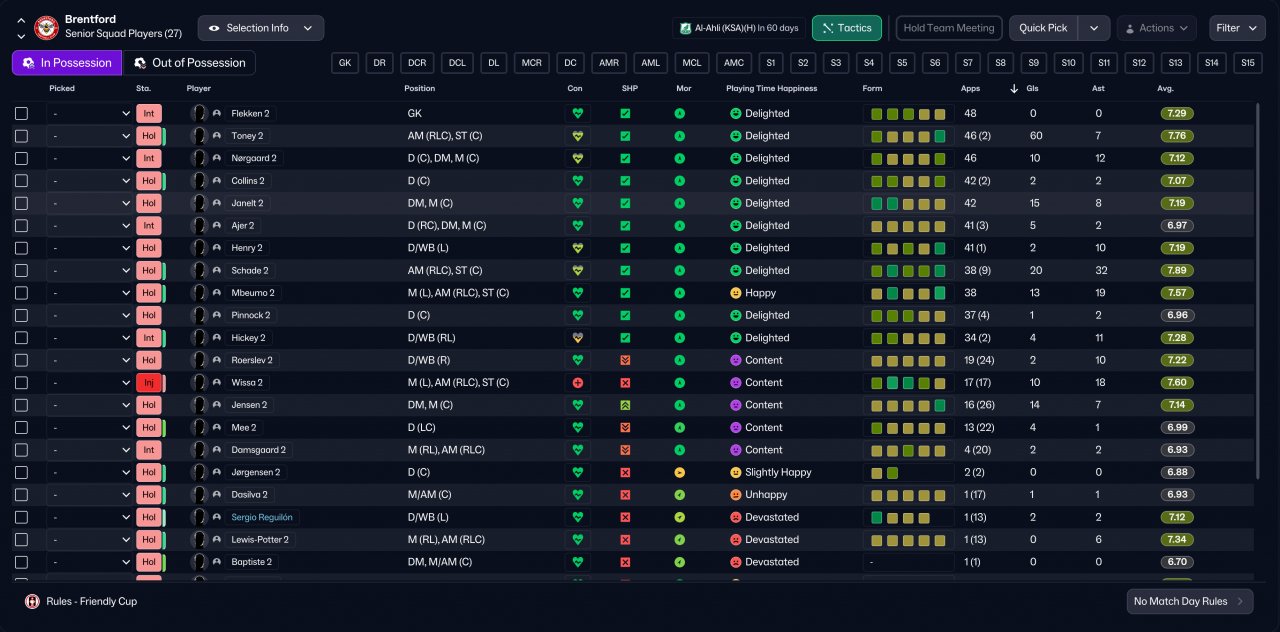Click the Al-Ahli next fixture badge
This screenshot has width=1280, height=632.
[x=684, y=28]
